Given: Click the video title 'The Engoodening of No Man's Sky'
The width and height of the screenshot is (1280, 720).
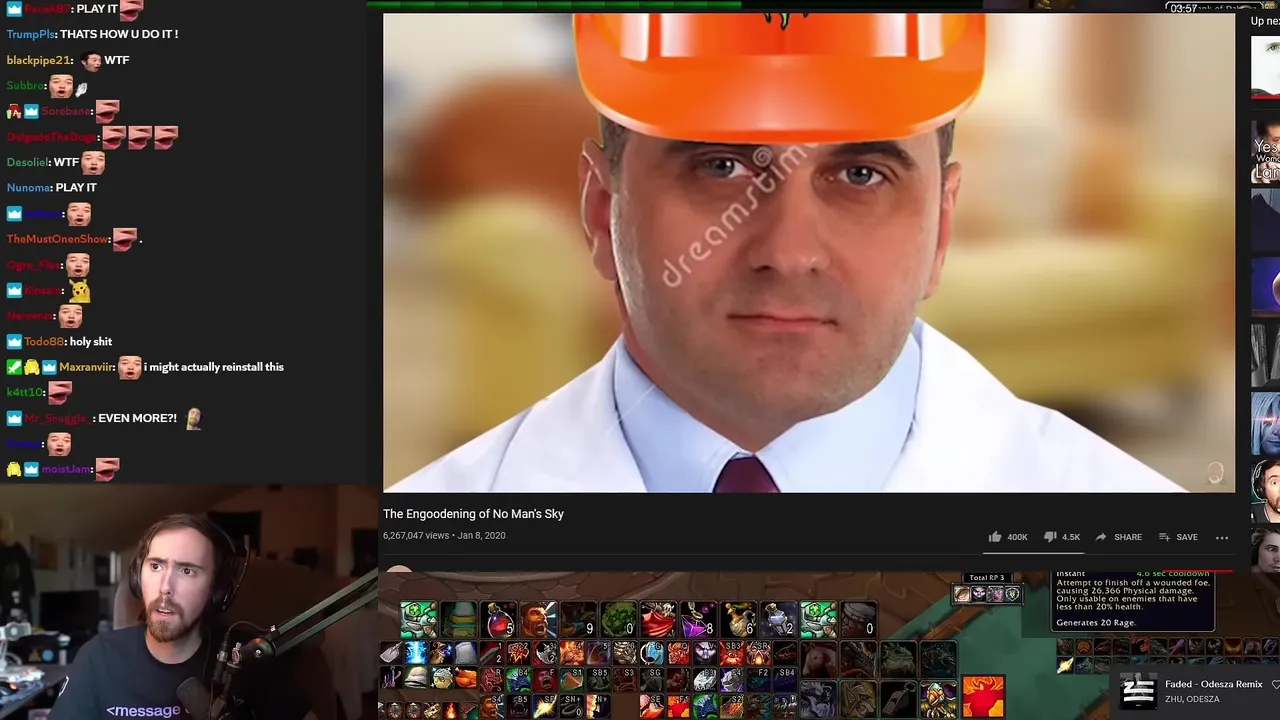Looking at the screenshot, I should click(473, 514).
